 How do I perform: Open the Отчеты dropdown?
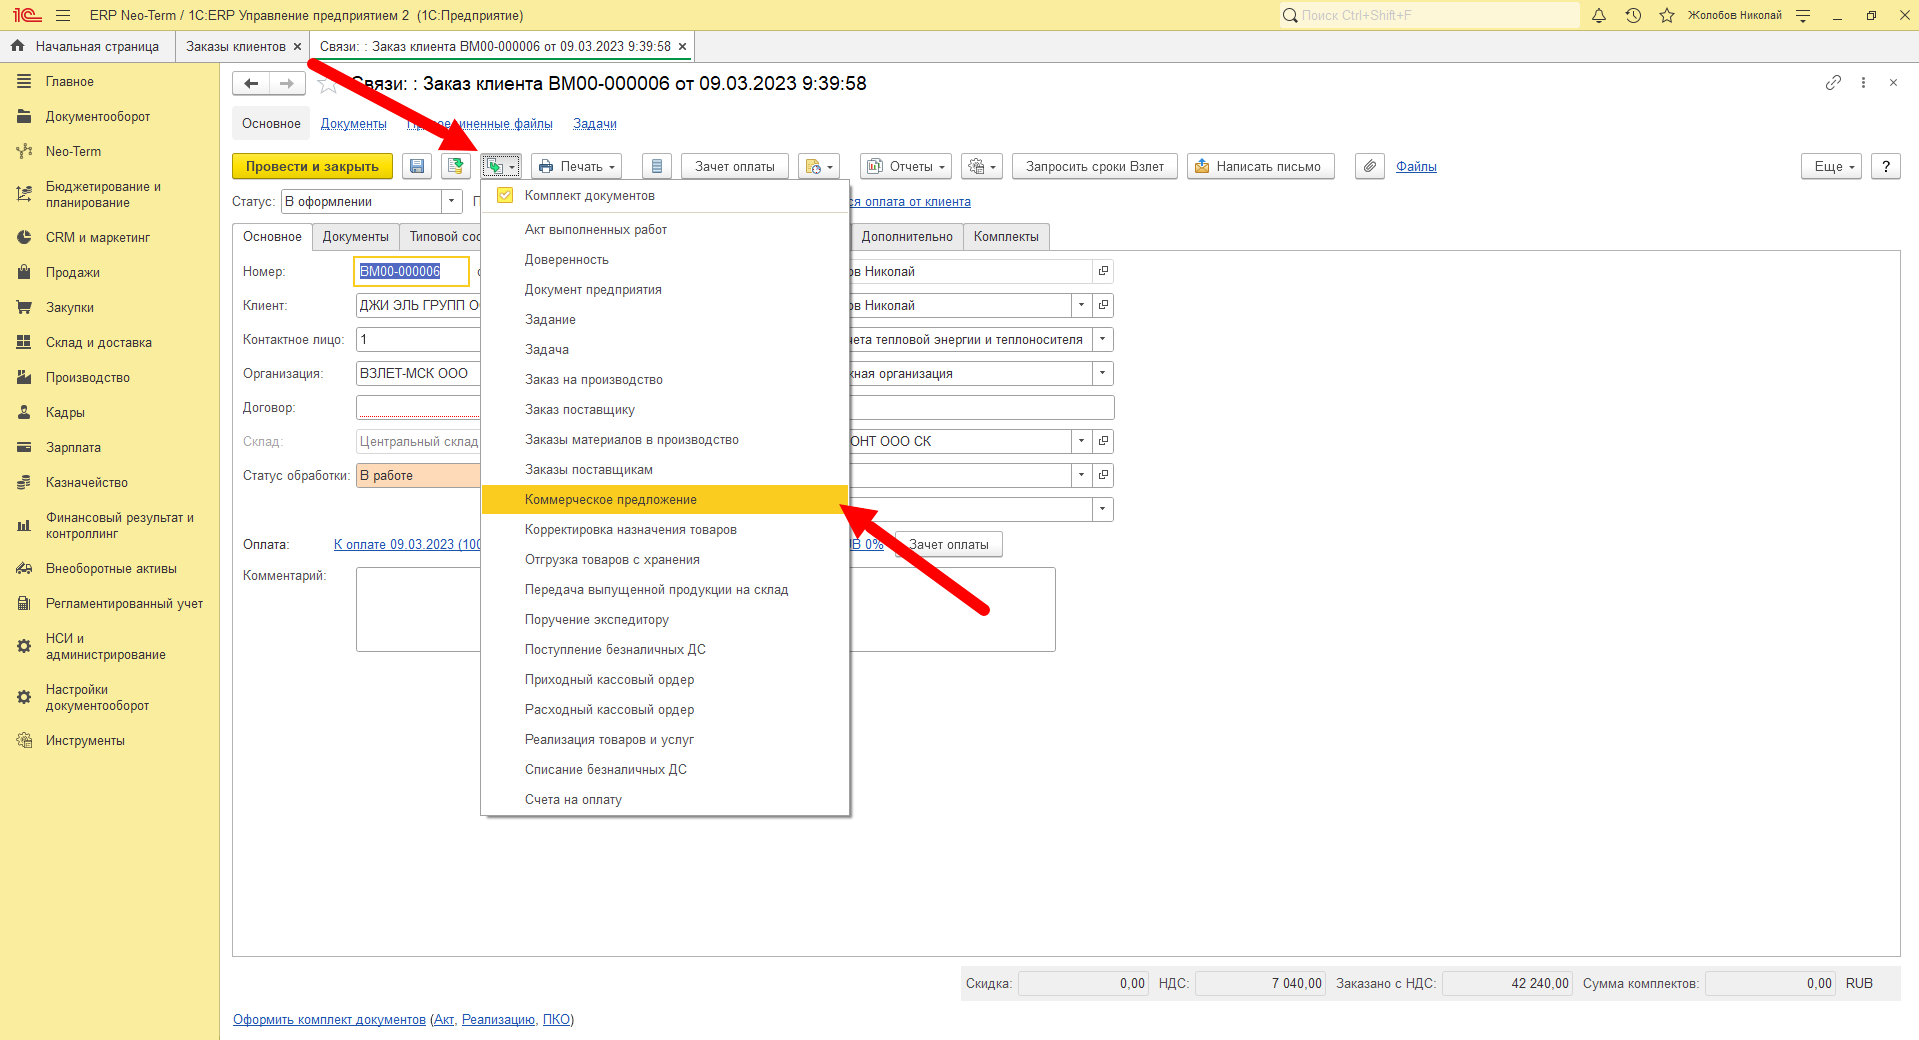click(x=906, y=166)
